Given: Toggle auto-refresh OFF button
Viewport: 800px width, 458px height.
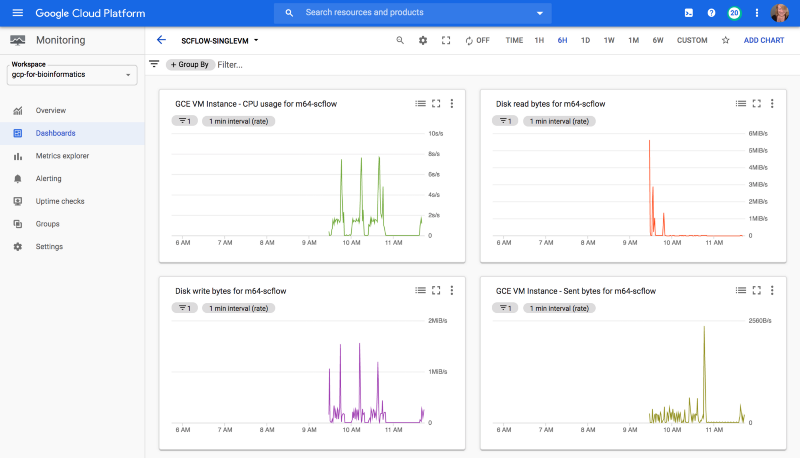Looking at the screenshot, I should pyautogui.click(x=477, y=40).
